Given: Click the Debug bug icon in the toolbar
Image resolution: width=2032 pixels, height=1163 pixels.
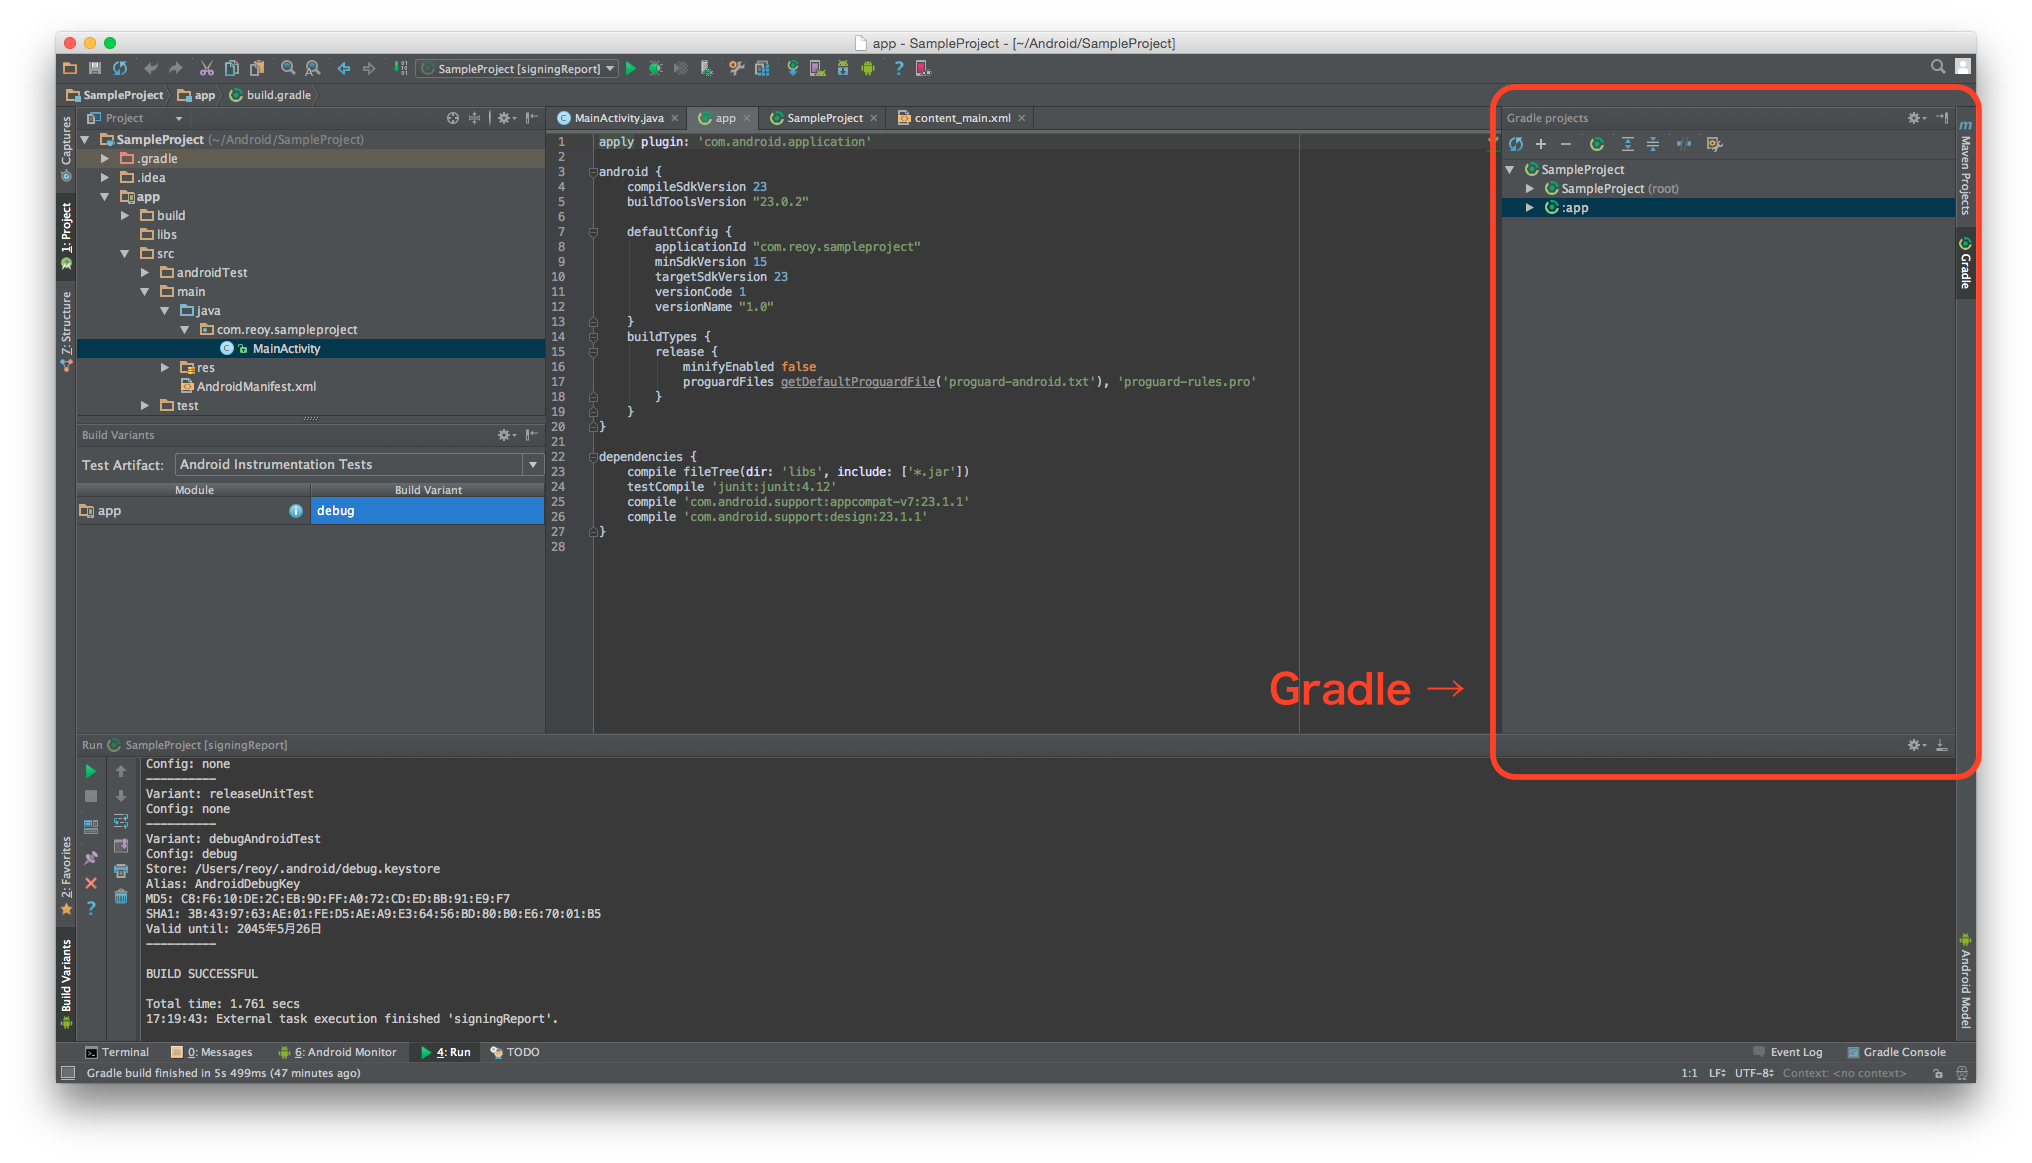Looking at the screenshot, I should pyautogui.click(x=655, y=68).
